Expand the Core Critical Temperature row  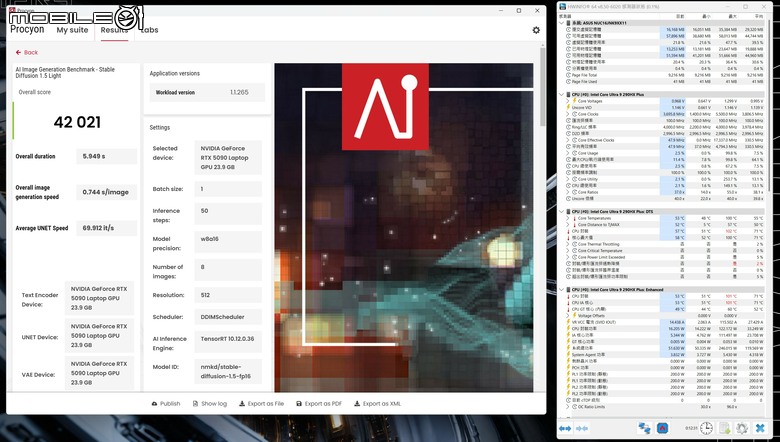coord(568,251)
